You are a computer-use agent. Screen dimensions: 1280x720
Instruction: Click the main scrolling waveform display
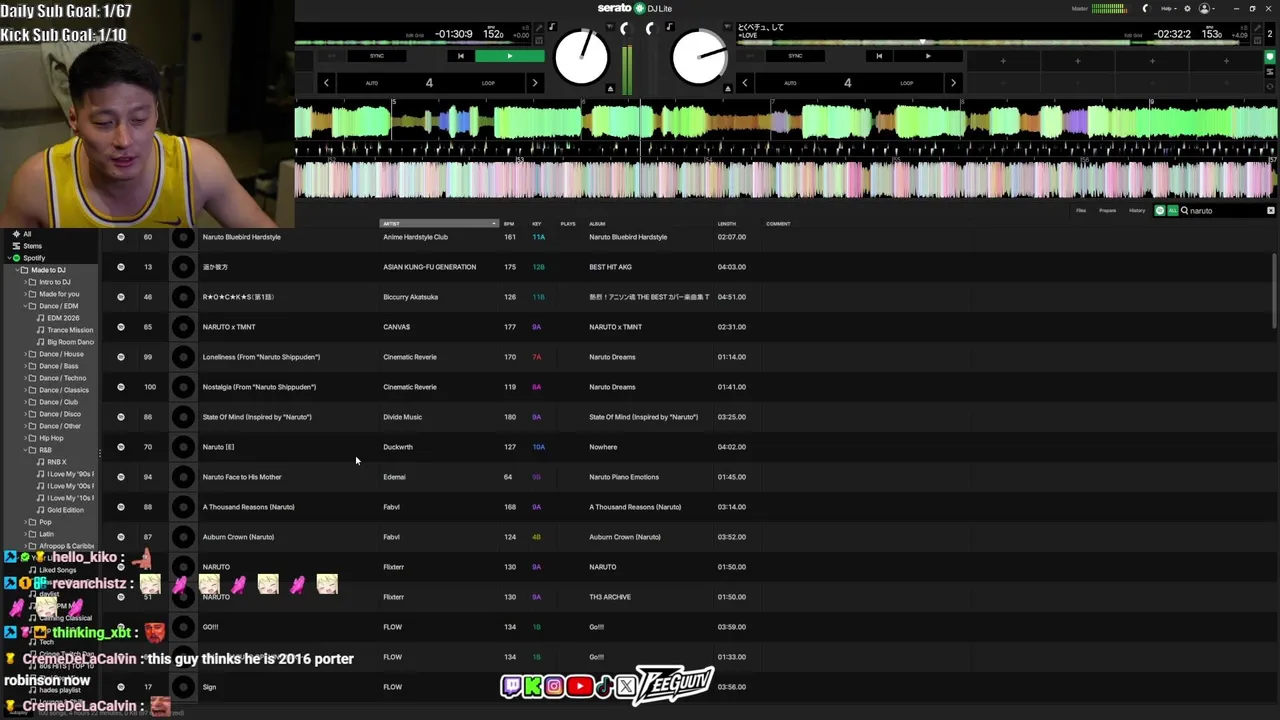[x=785, y=149]
